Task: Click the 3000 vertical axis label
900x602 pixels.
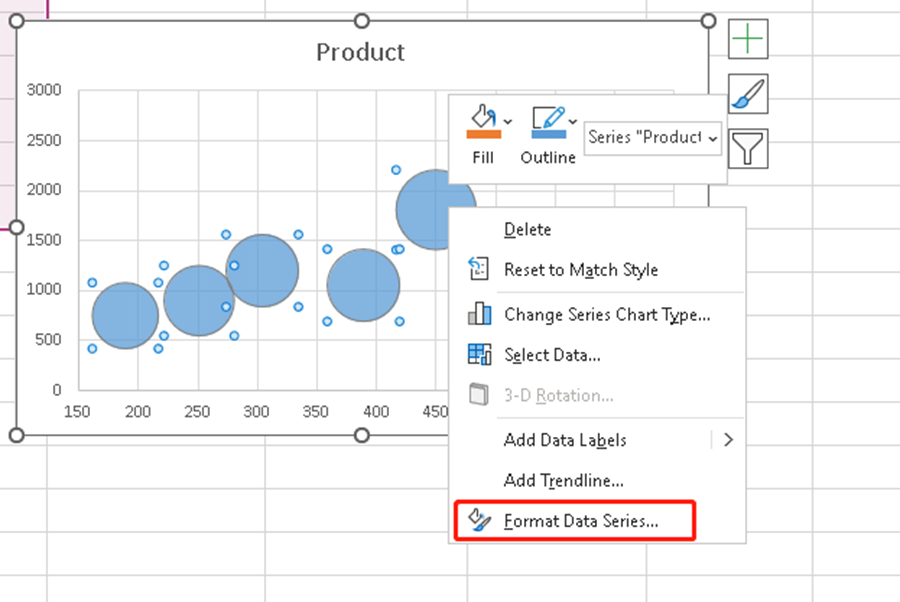Action: pos(44,90)
